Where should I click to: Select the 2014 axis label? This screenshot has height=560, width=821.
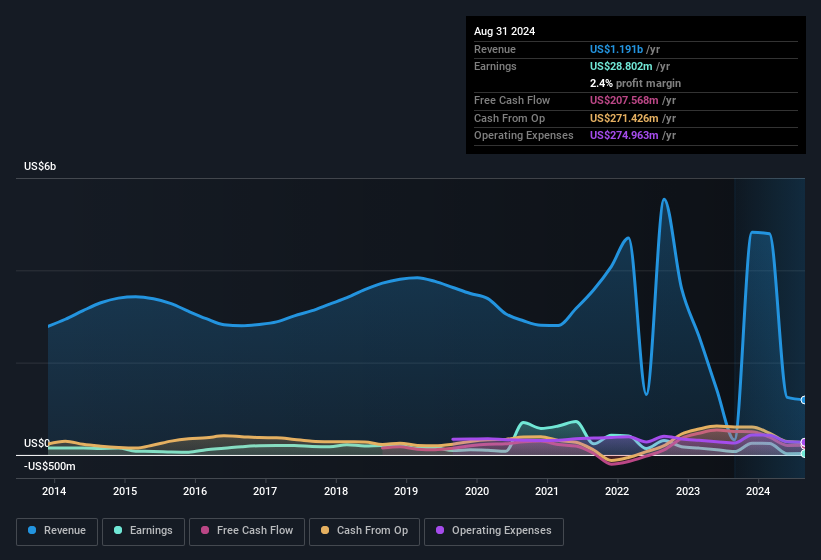(x=54, y=491)
